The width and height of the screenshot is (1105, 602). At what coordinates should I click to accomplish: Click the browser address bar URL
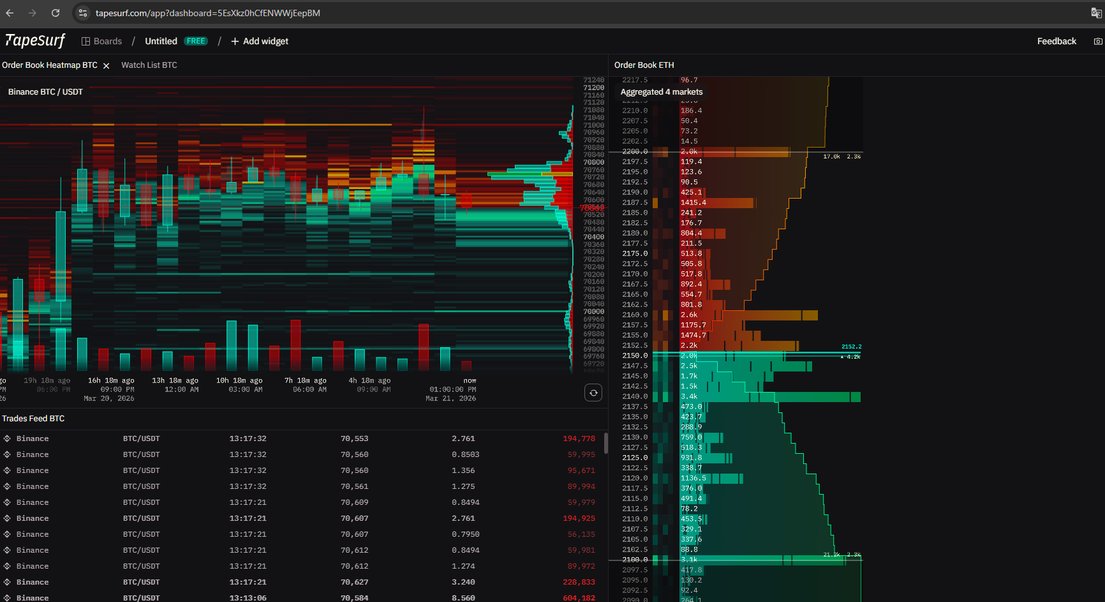pyautogui.click(x=208, y=13)
